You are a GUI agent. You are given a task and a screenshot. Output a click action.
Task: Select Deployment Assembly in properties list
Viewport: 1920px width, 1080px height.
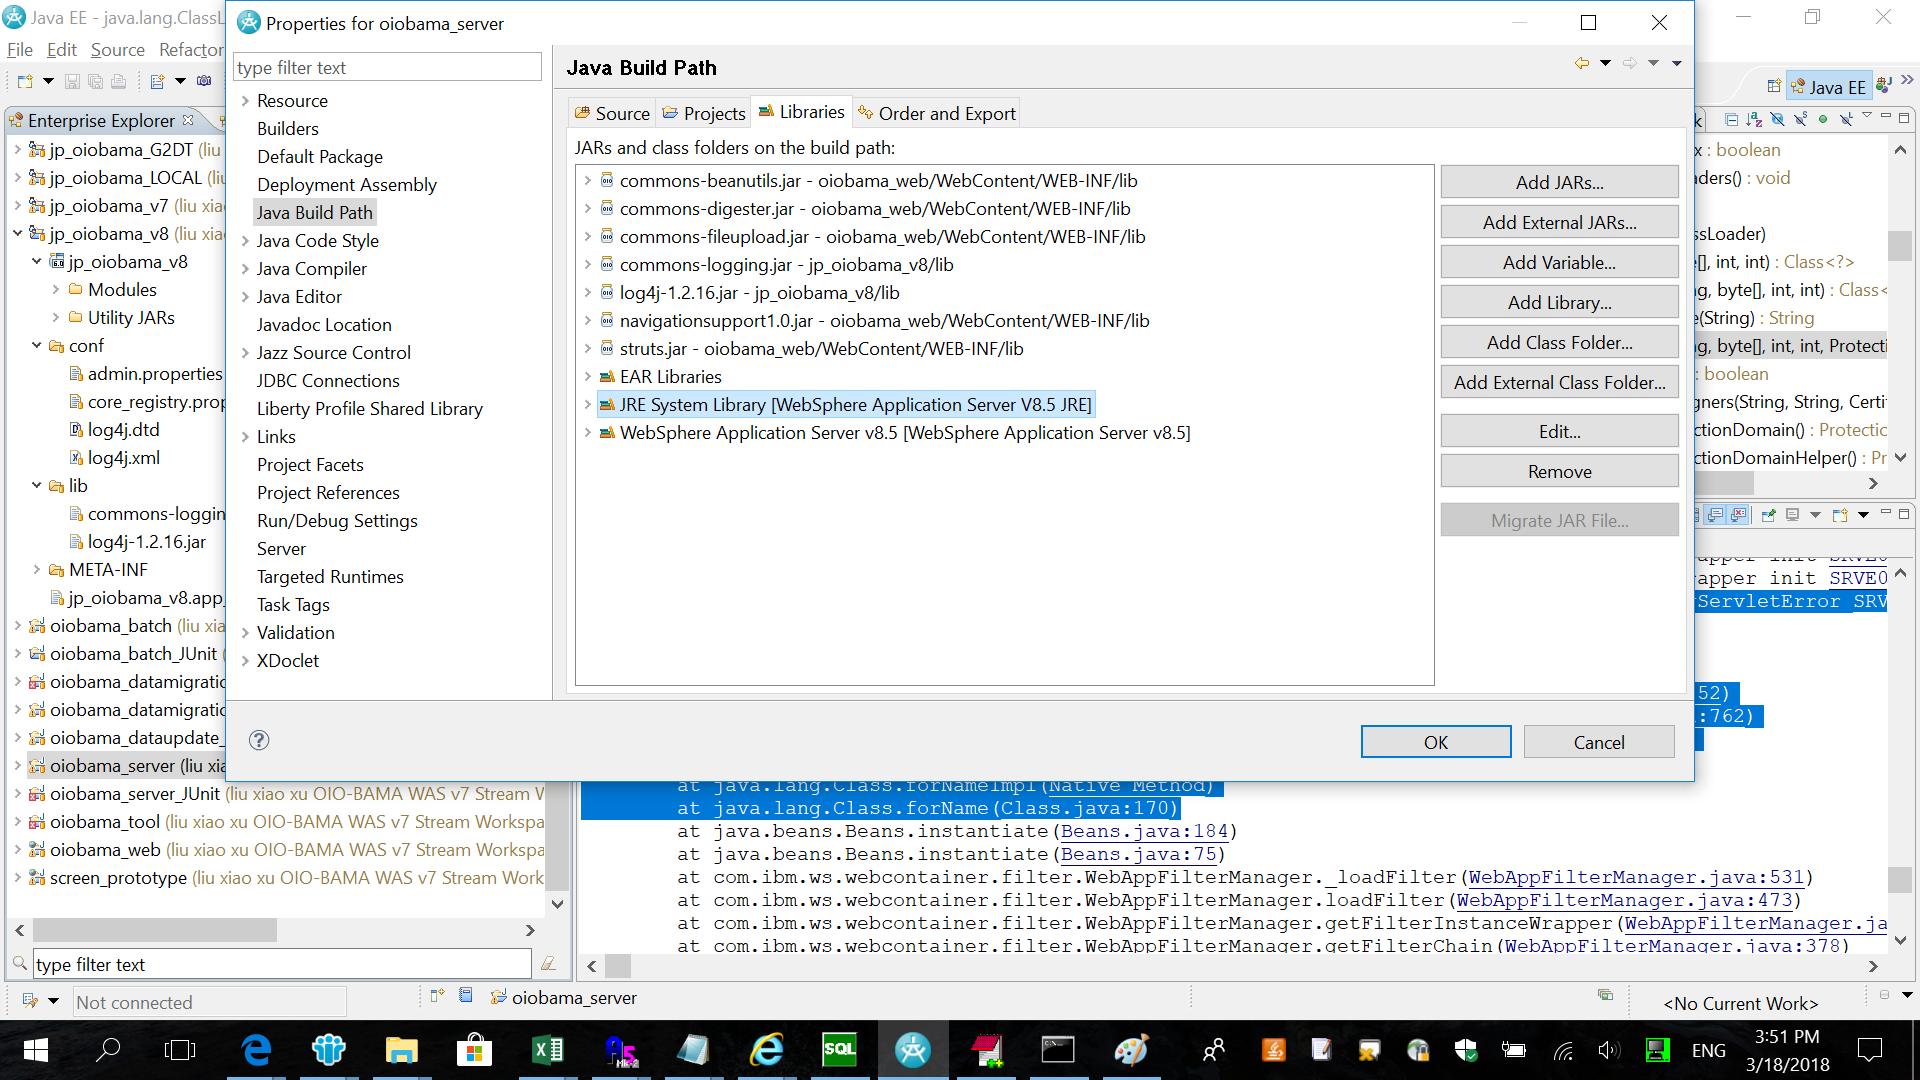pyautogui.click(x=347, y=185)
